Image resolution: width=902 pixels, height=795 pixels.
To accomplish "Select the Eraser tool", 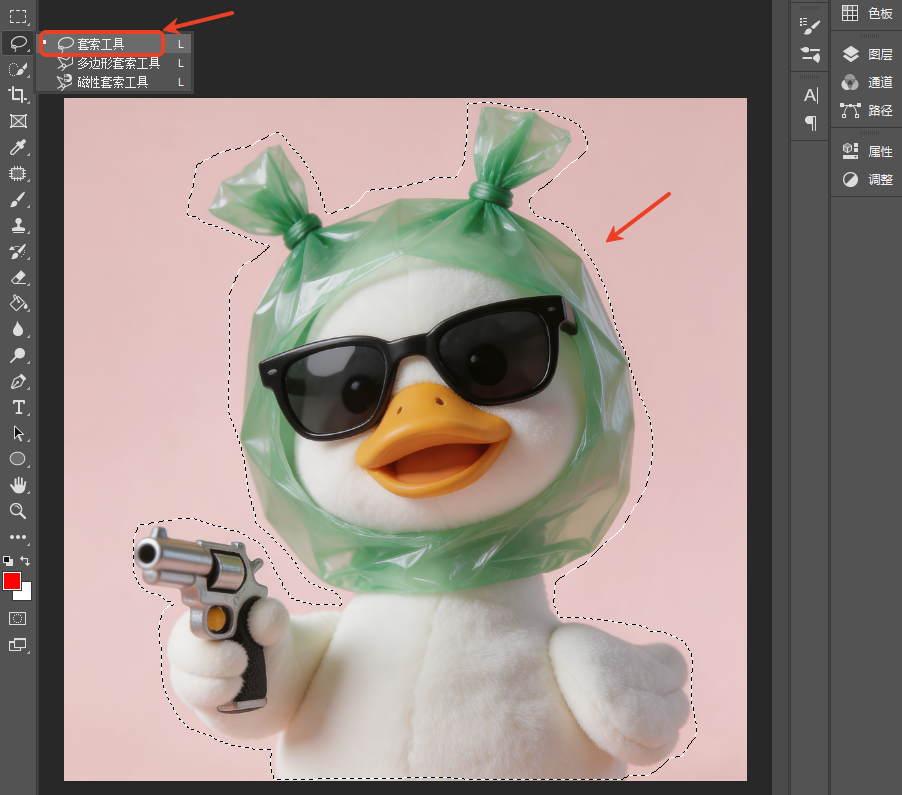I will (x=18, y=278).
